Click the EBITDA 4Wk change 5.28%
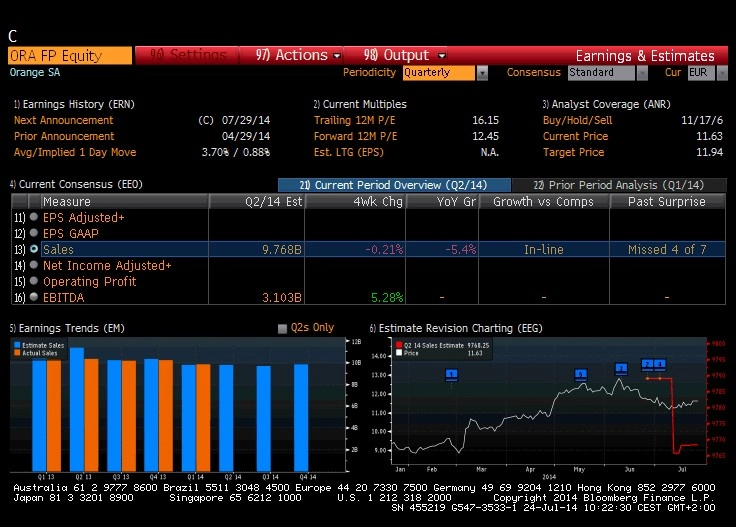 coord(387,298)
